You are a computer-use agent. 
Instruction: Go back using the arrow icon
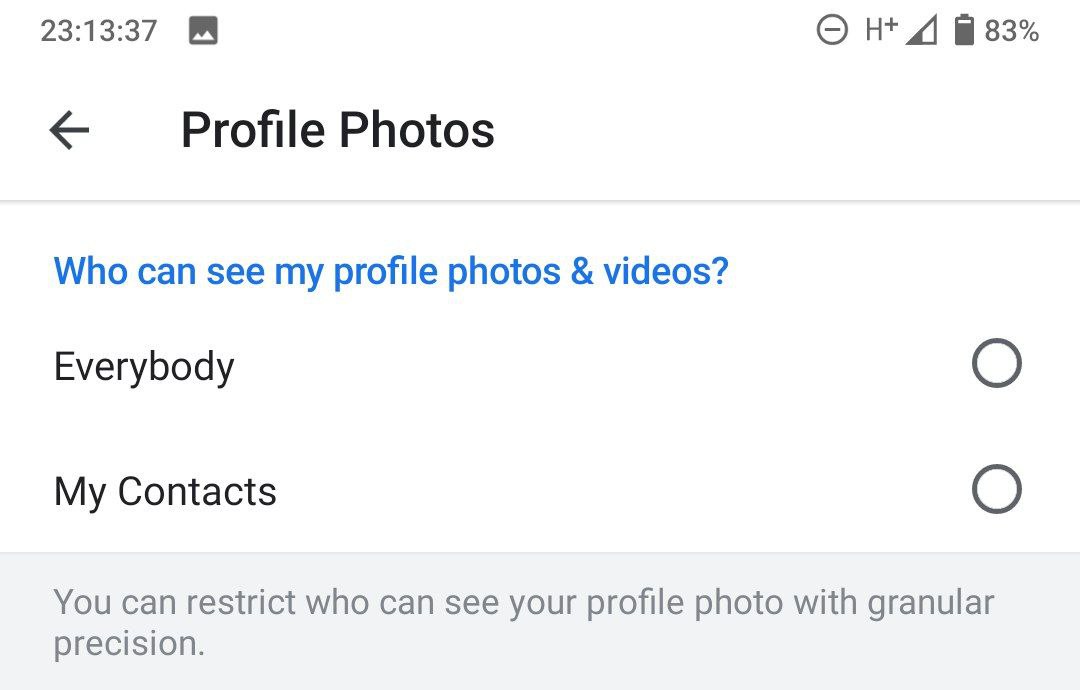[x=69, y=130]
